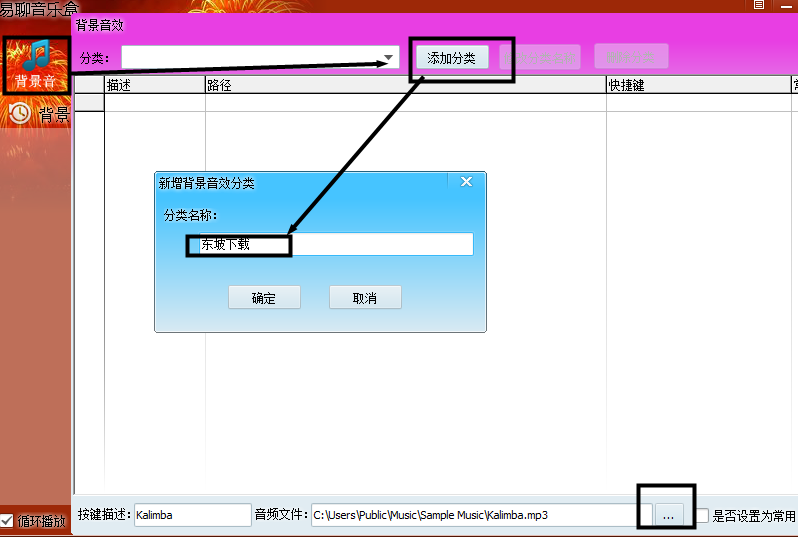
Task: Click the 分类 combo box field
Action: 250,59
